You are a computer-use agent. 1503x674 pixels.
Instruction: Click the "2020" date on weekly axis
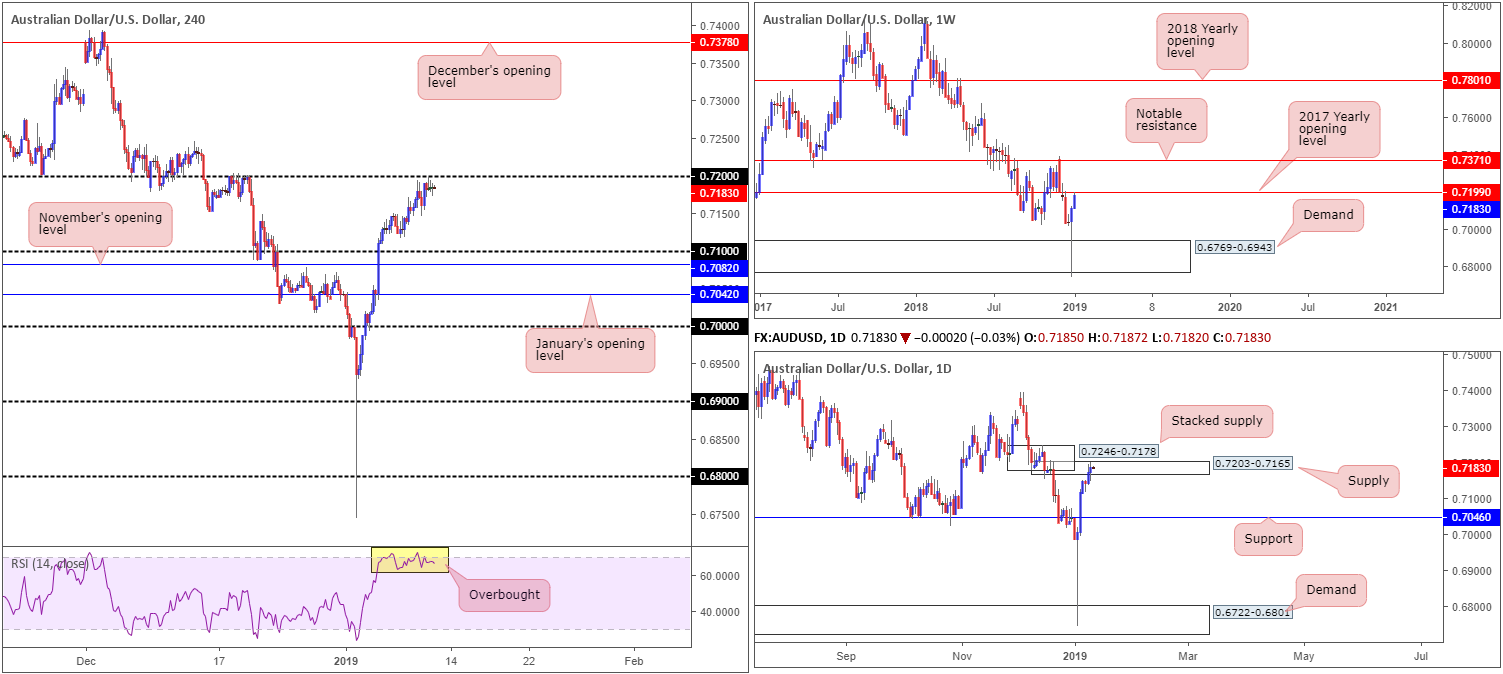pyautogui.click(x=1230, y=310)
